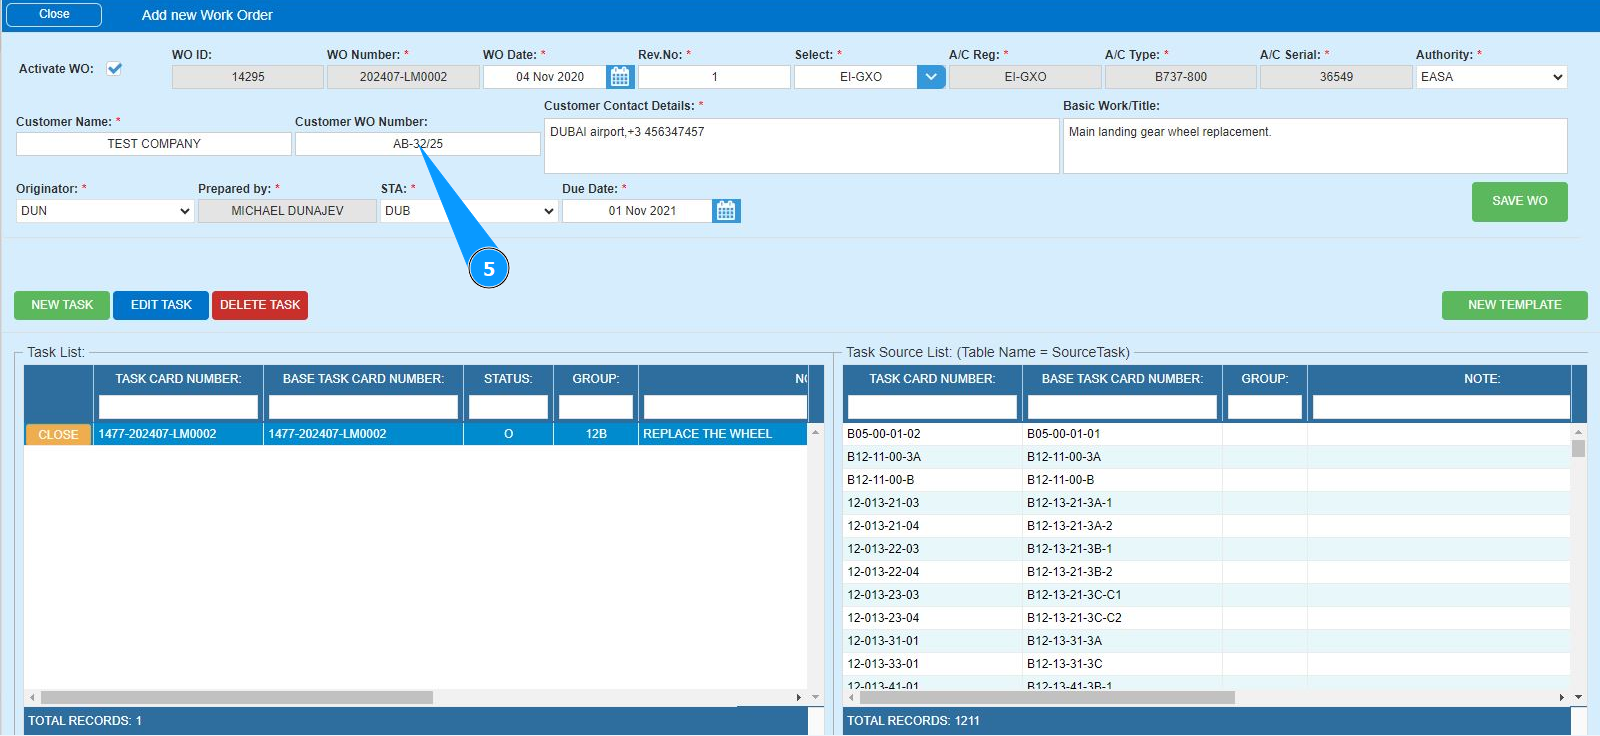The width and height of the screenshot is (1600, 736).
Task: Click the Rev.No input field
Action: point(714,77)
